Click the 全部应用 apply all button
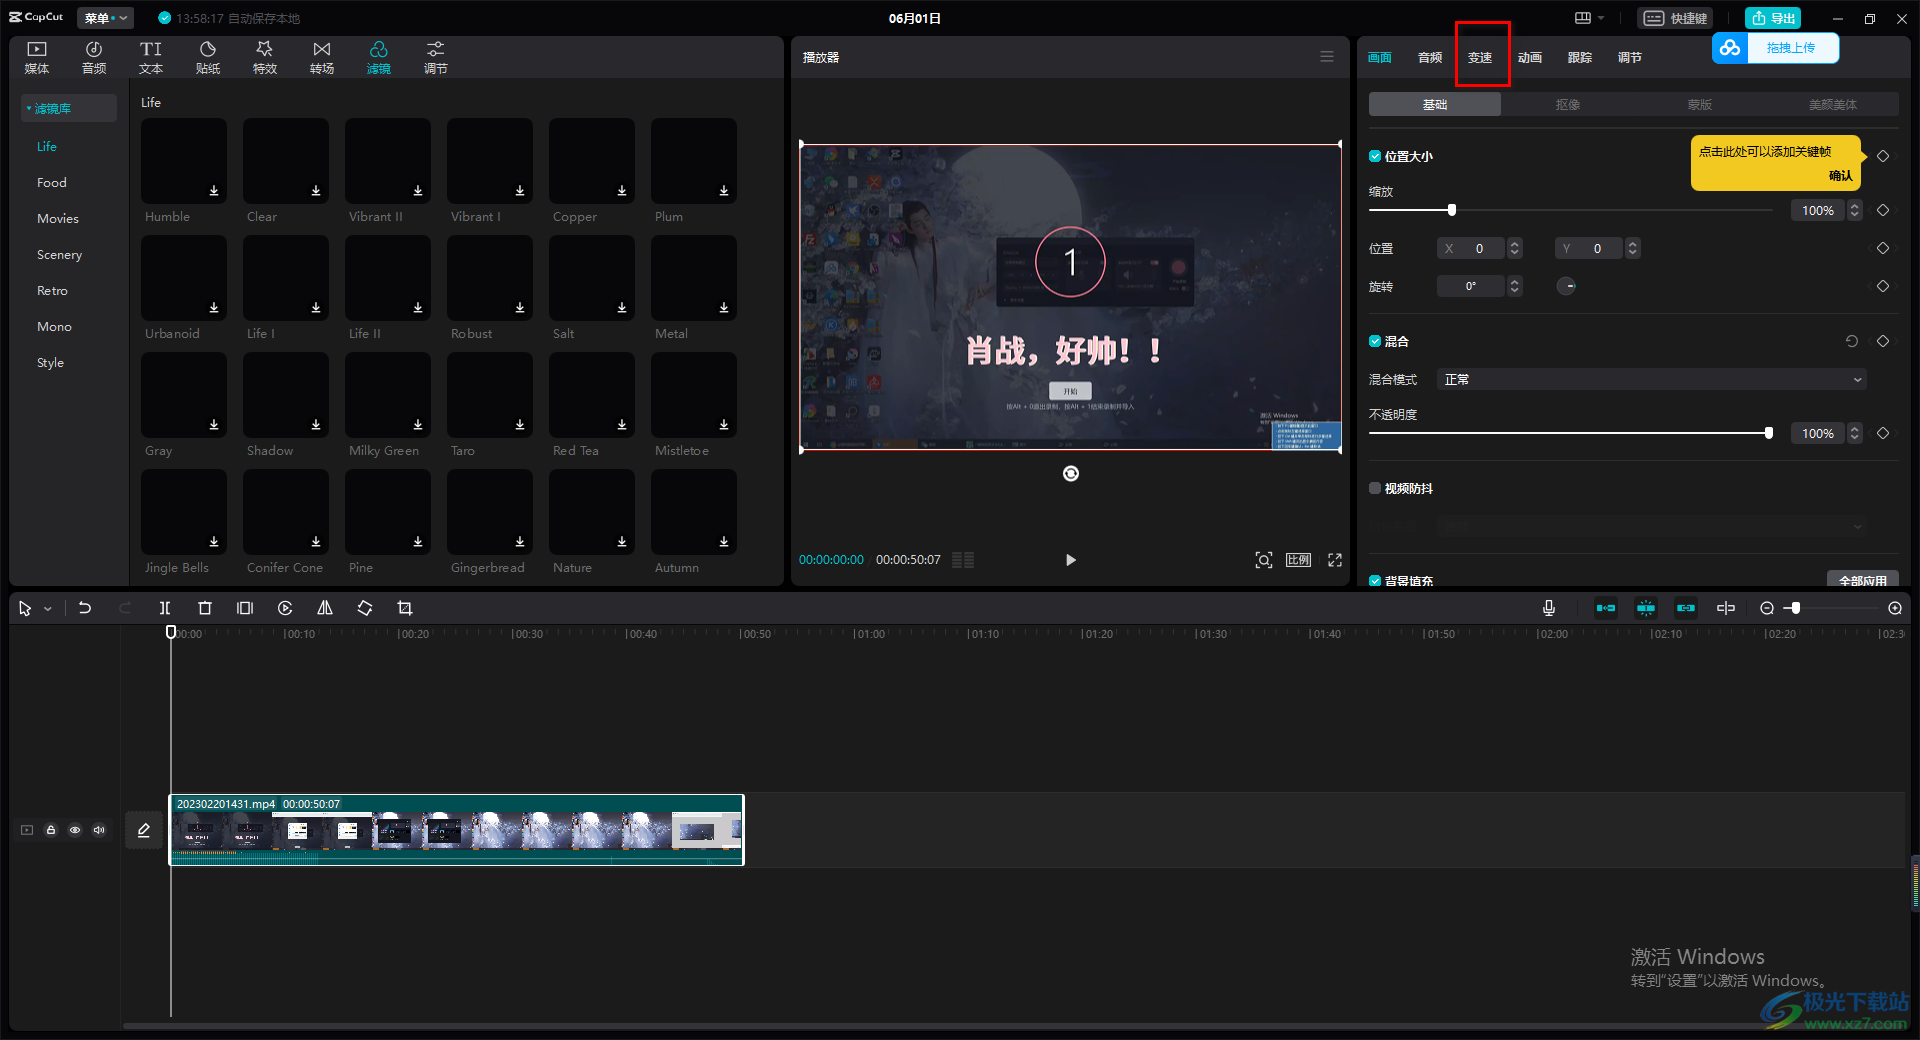The image size is (1920, 1040). click(1862, 580)
